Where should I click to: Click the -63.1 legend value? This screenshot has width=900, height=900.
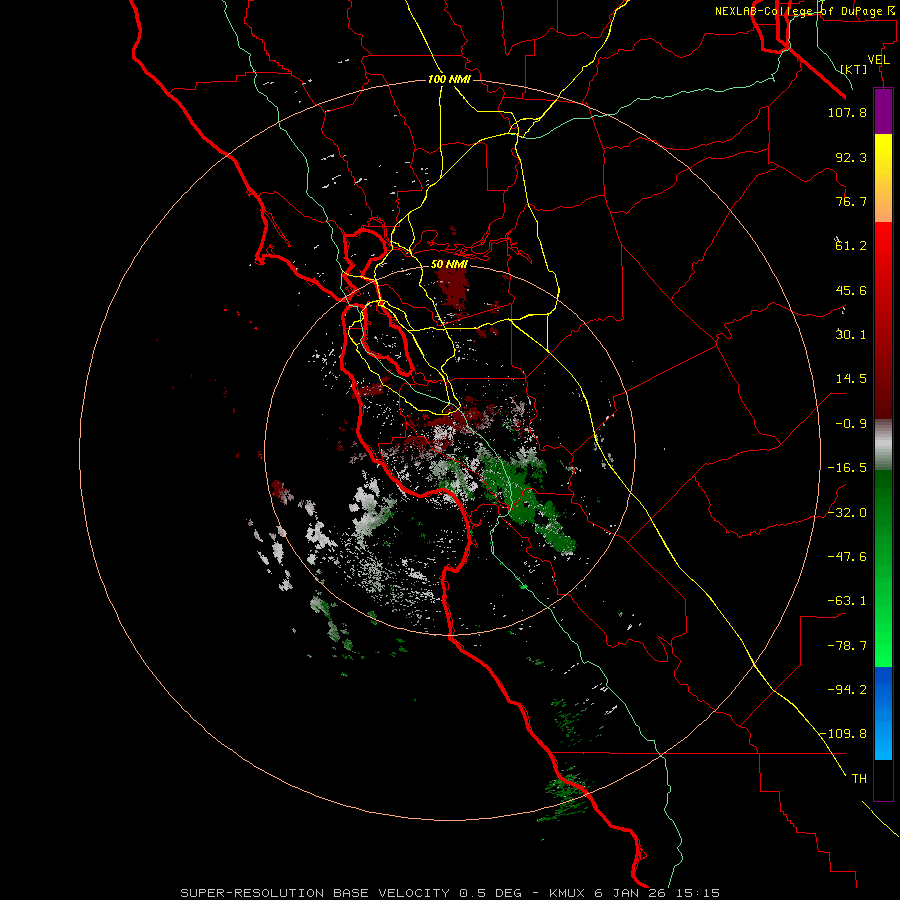(847, 601)
